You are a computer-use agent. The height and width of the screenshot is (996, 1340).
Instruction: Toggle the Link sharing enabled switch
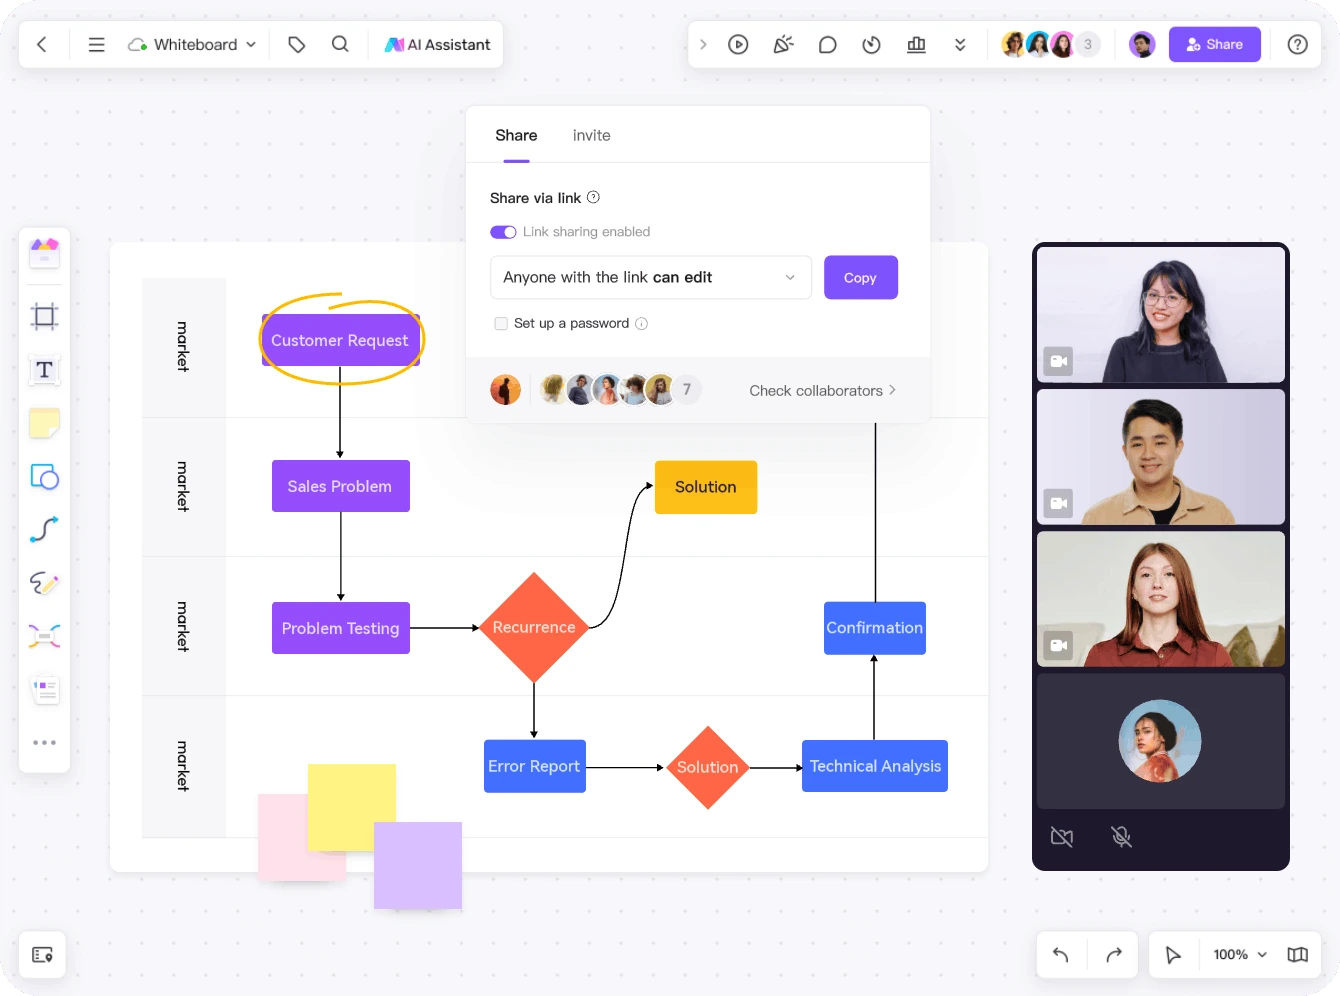(x=503, y=232)
